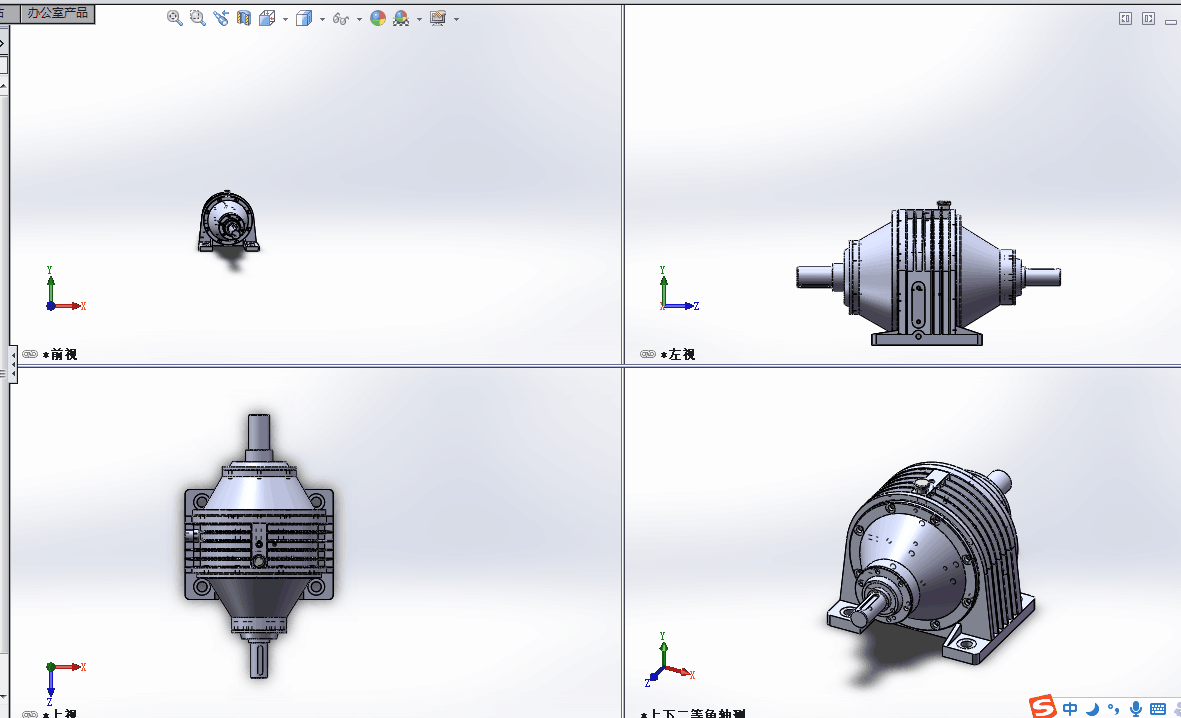Select the Previous View icon
The width and height of the screenshot is (1181, 718).
[221, 18]
